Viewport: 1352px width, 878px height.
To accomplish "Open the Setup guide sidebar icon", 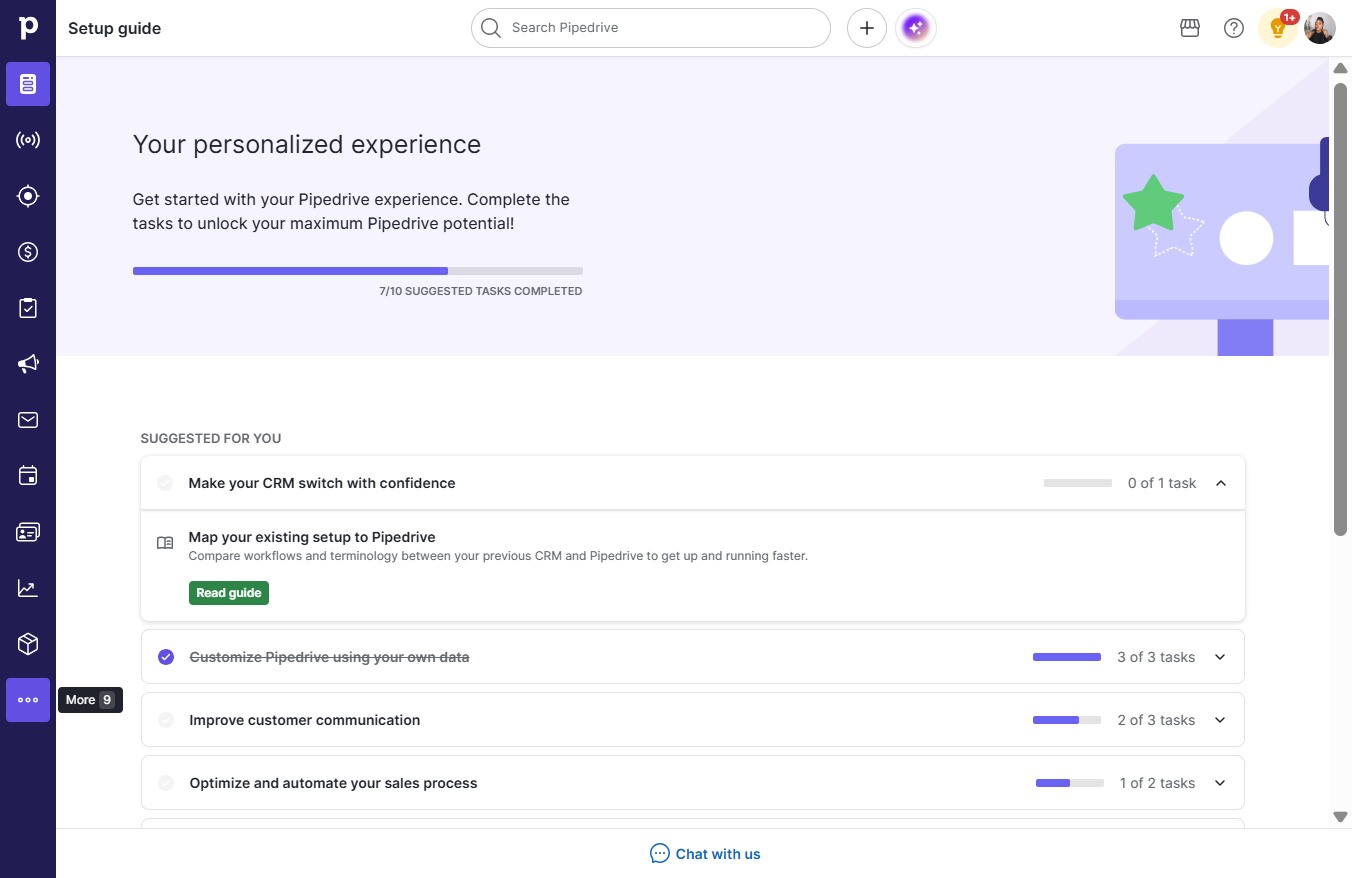I will pos(28,84).
